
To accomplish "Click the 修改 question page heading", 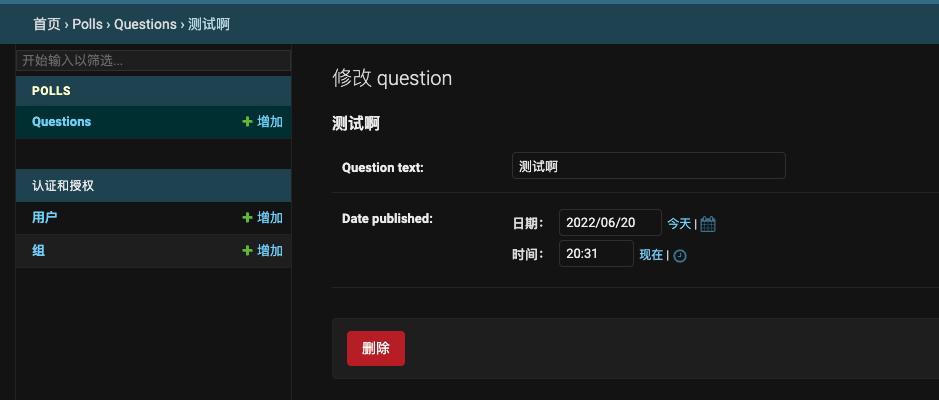I will pyautogui.click(x=392, y=78).
